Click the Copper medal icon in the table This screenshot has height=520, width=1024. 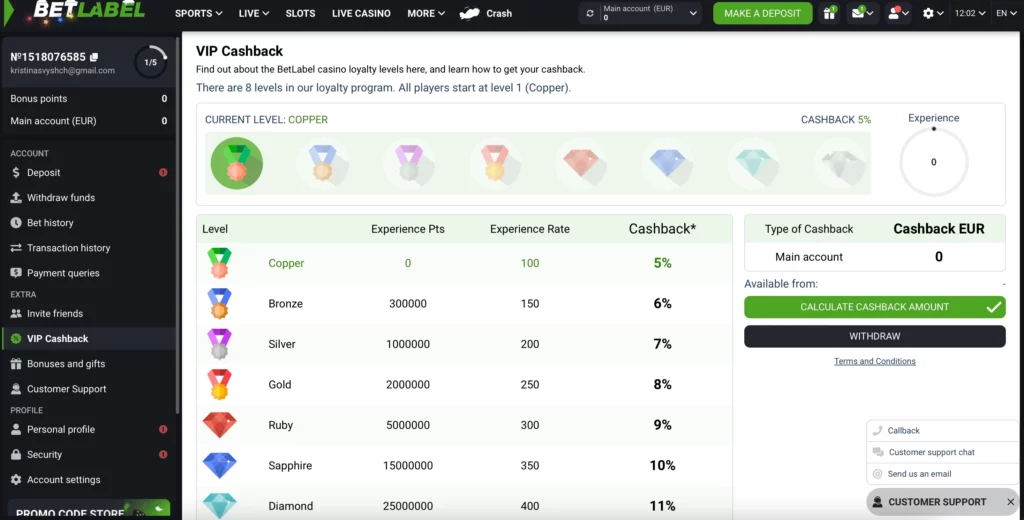tap(219, 263)
